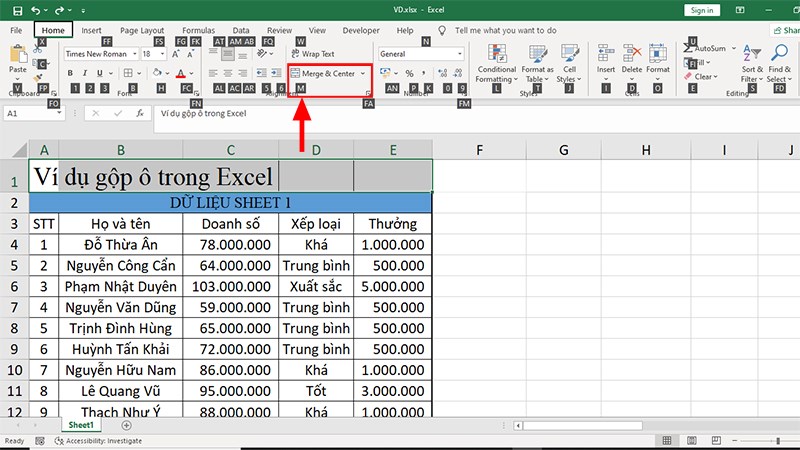Viewport: 800px width, 450px height.
Task: Toggle Bold formatting
Action: pos(70,73)
